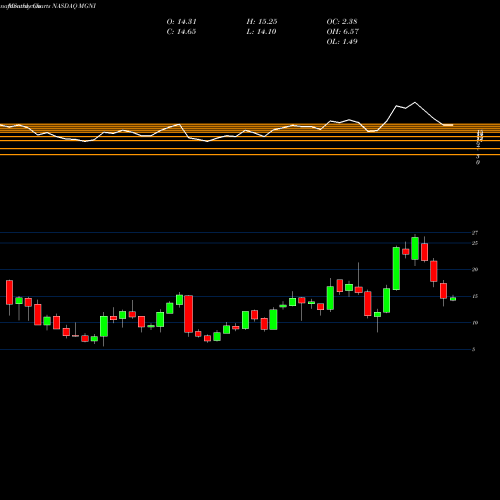Viewport: 500px width, 500px height.
Task: Click the 5 price axis label
Action: 473,349
